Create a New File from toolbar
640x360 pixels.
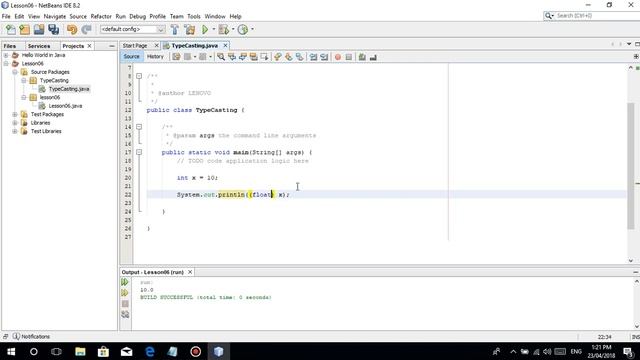click(x=11, y=29)
